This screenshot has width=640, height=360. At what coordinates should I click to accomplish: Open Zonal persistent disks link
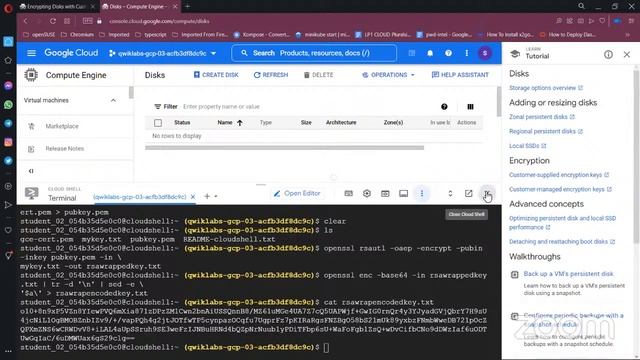542,117
